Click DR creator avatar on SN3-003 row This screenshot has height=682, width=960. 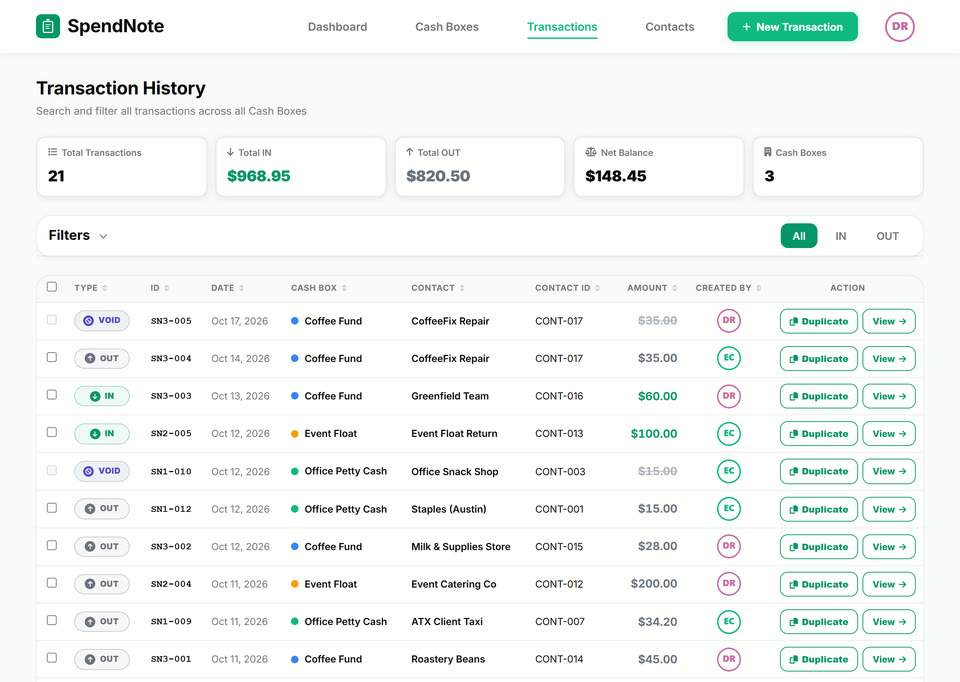[x=729, y=396]
